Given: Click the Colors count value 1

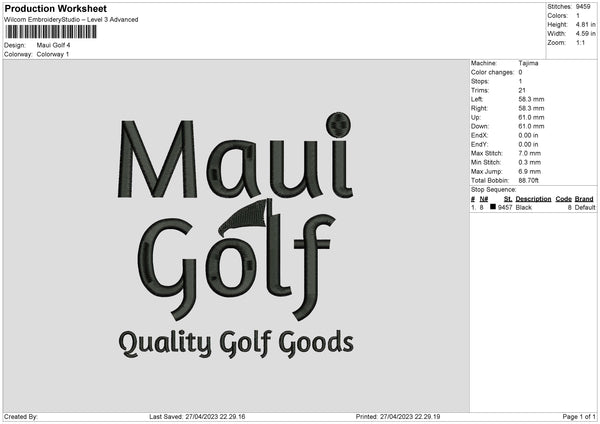Looking at the screenshot, I should click(578, 16).
